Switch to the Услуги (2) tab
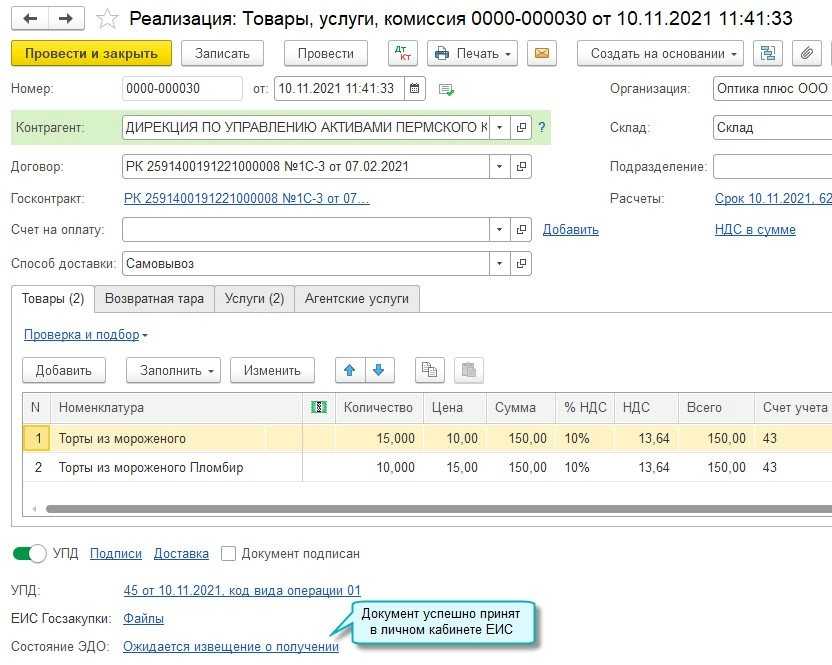The width and height of the screenshot is (832, 665). click(254, 298)
